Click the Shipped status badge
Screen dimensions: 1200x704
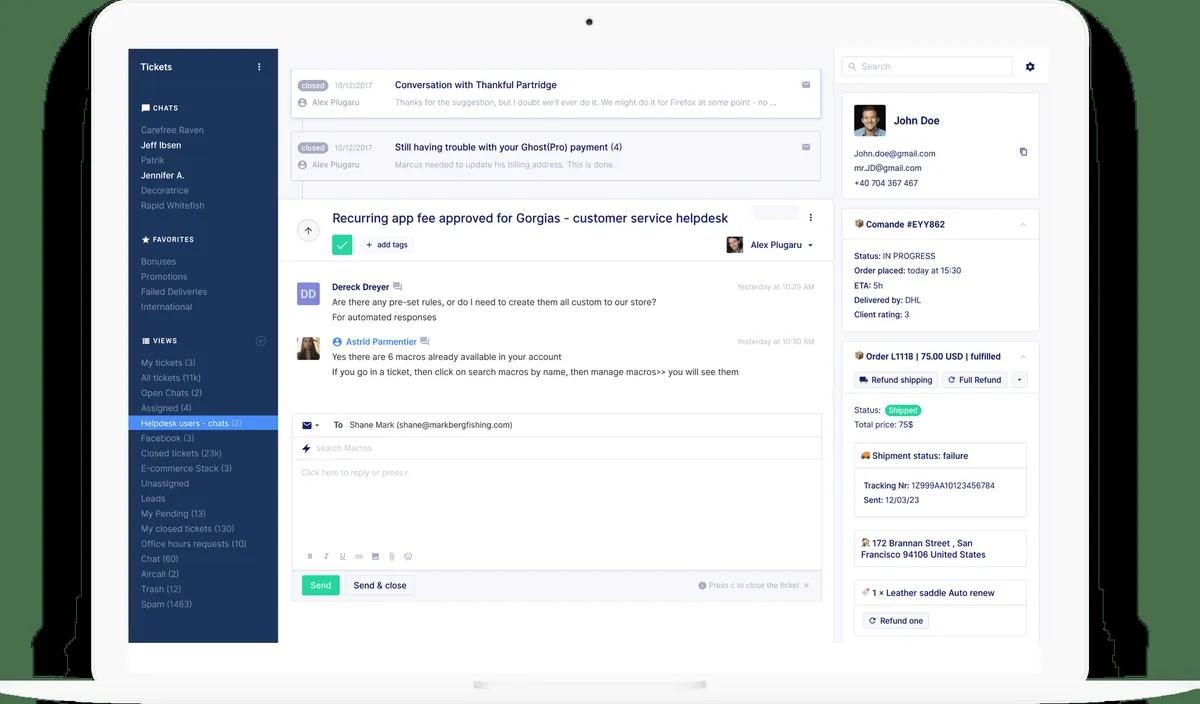tap(902, 410)
